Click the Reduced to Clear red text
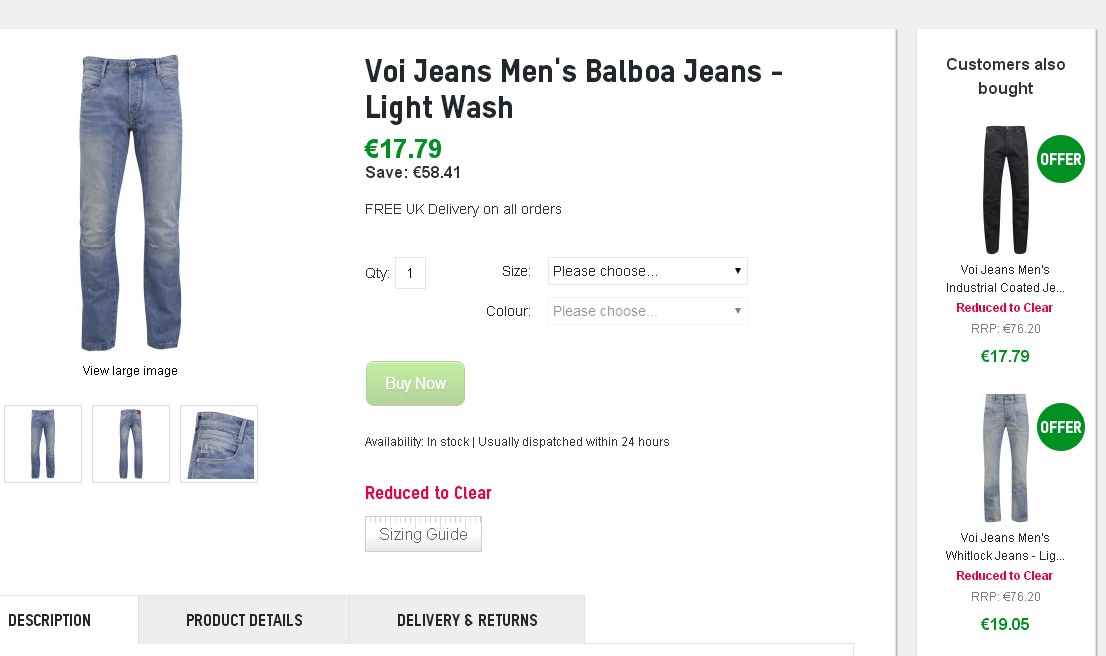Viewport: 1106px width, 656px height. pos(428,493)
